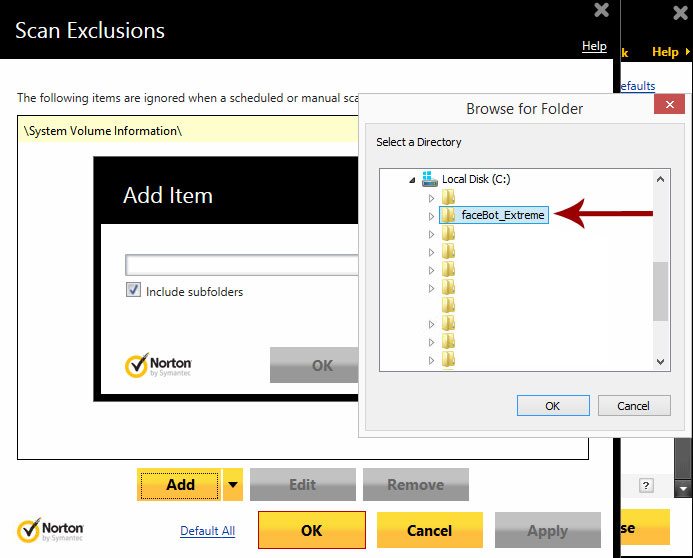The width and height of the screenshot is (693, 558).
Task: Open Help link in Scan Exclusions header
Action: (594, 46)
